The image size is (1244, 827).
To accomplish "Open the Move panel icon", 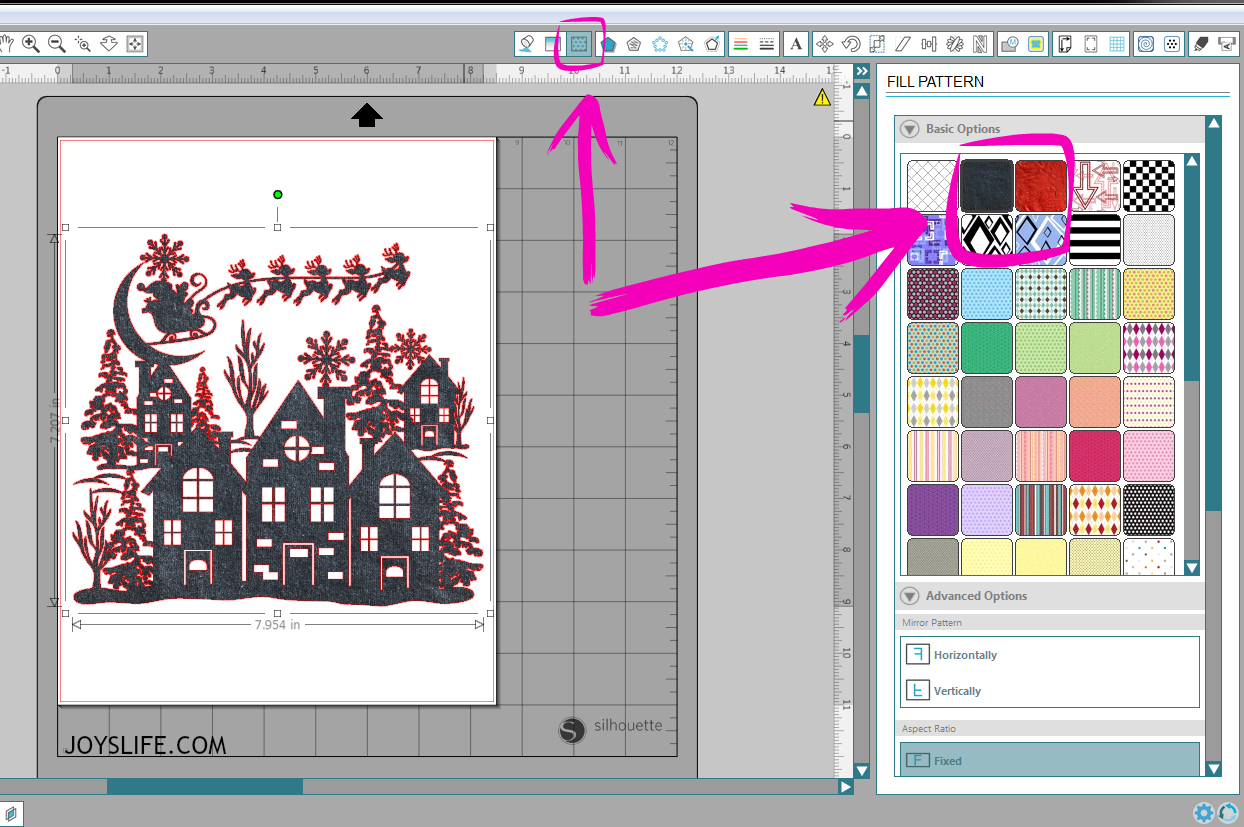I will pos(825,44).
